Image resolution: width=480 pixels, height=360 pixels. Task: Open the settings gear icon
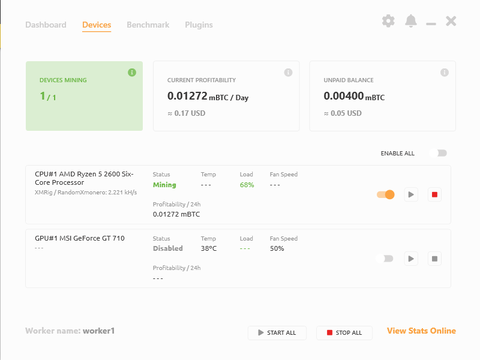click(x=388, y=21)
